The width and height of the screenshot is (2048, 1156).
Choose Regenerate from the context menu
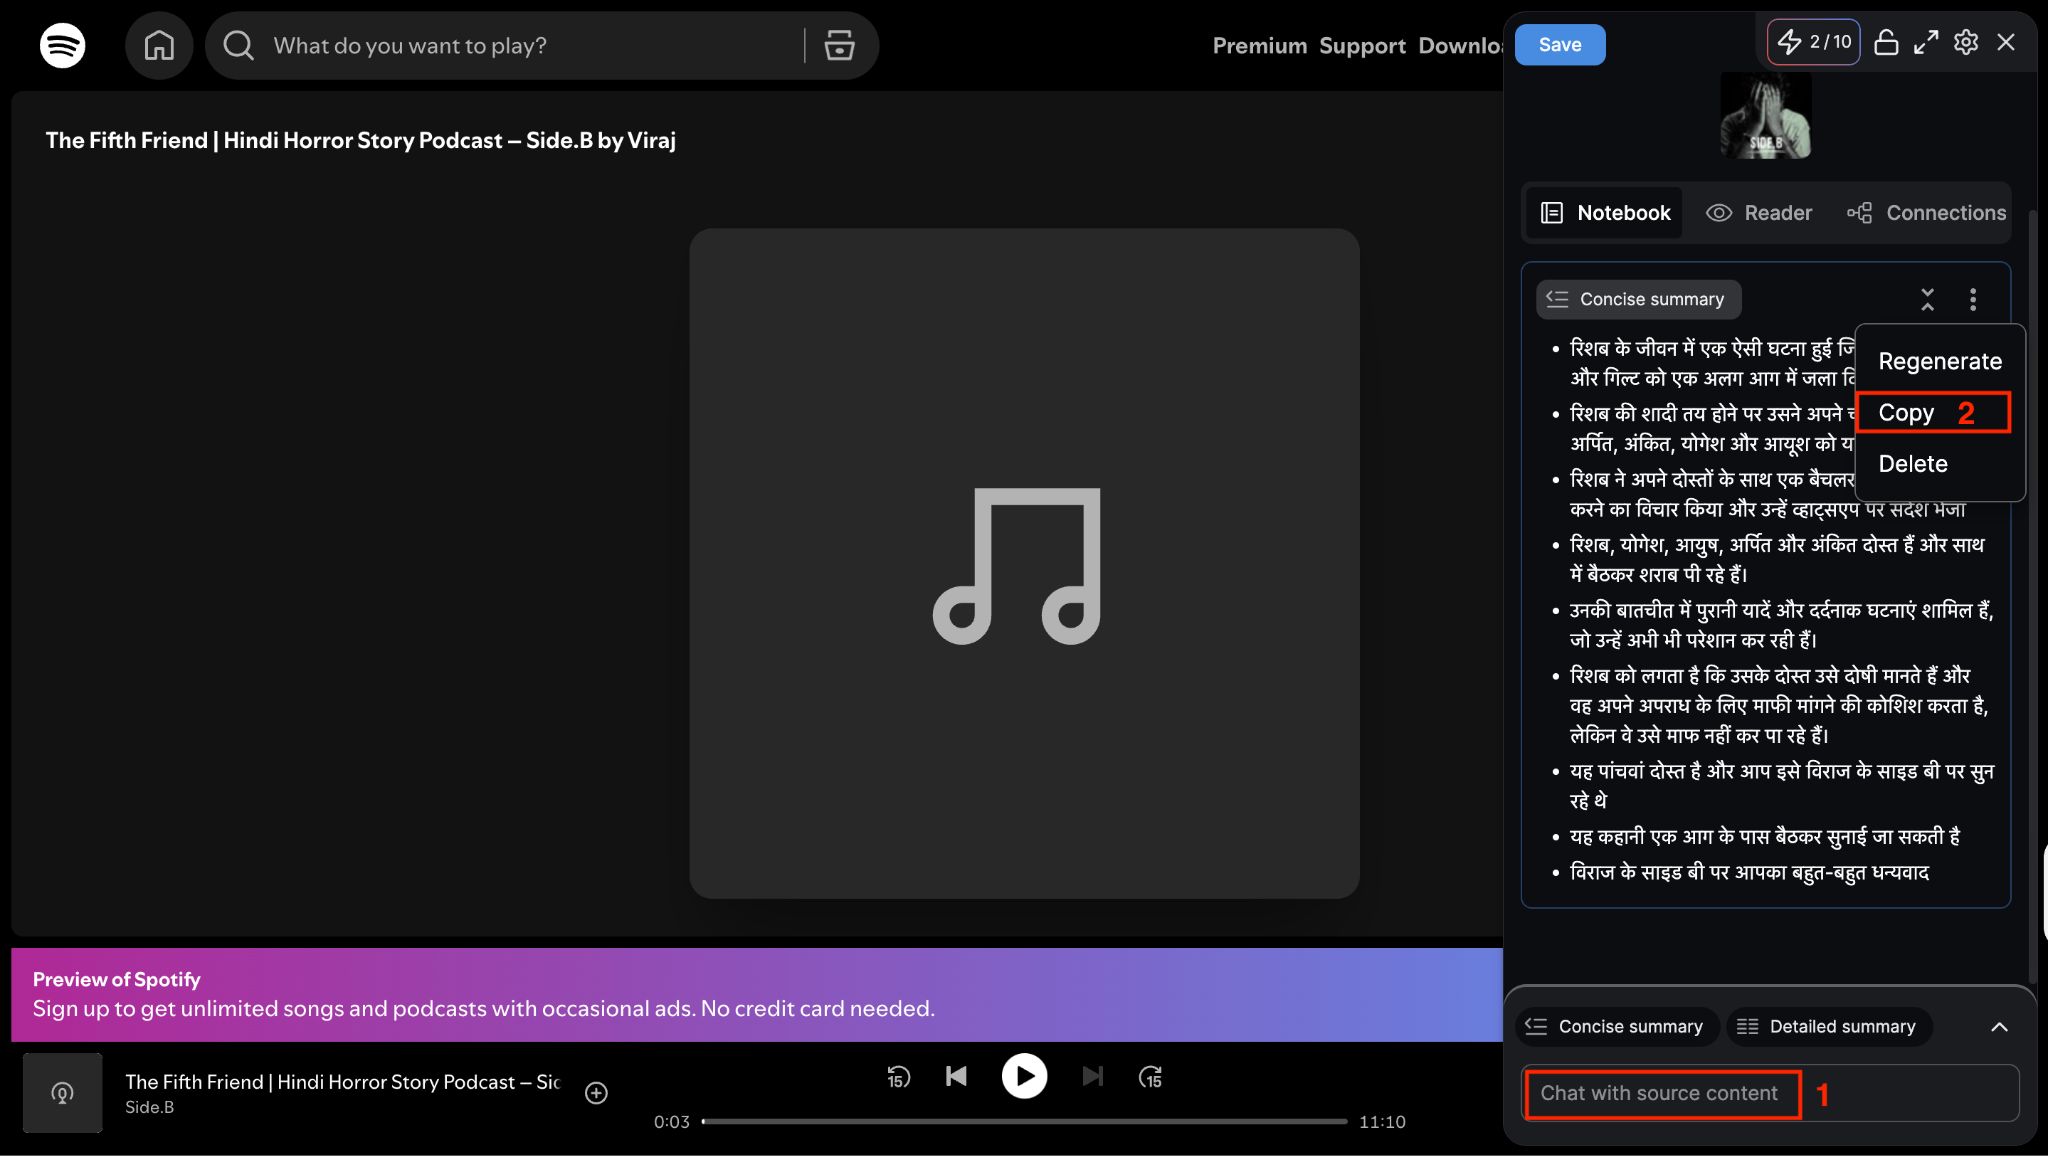click(x=1939, y=361)
